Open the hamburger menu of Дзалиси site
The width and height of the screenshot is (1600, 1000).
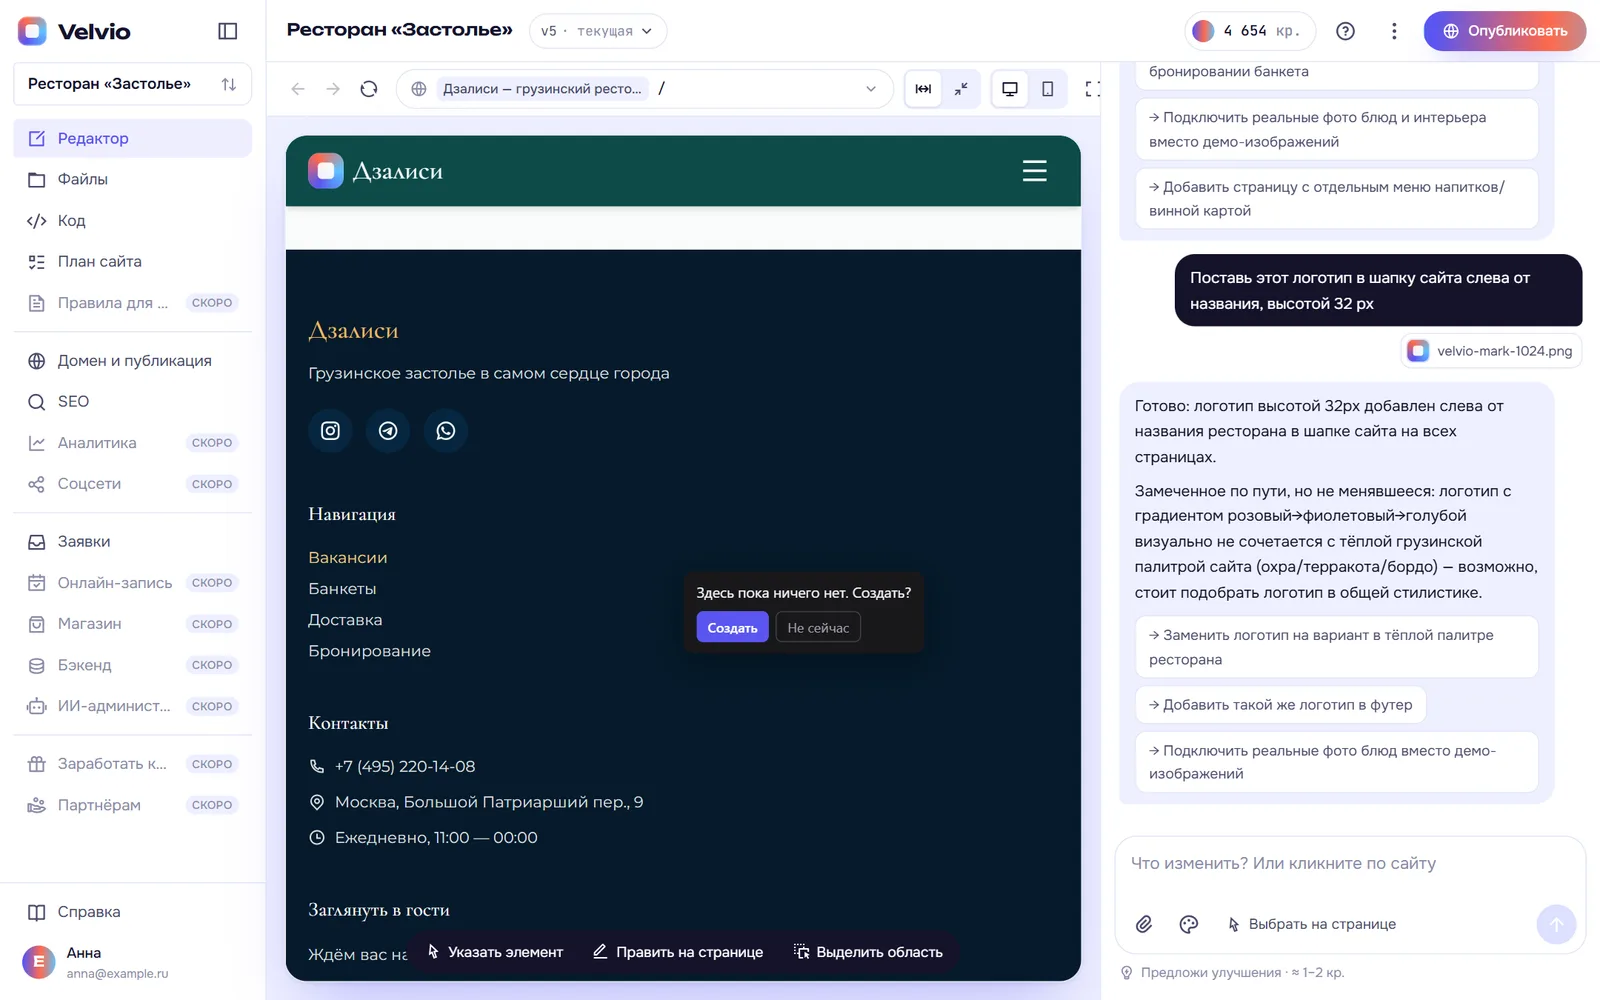click(1035, 171)
